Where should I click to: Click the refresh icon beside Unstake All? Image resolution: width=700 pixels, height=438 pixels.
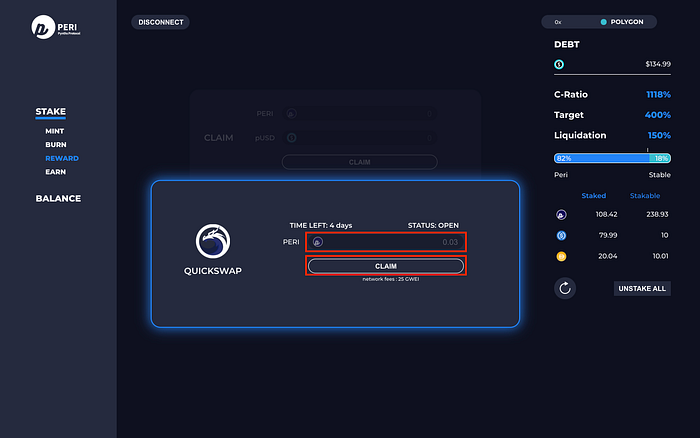(x=565, y=288)
